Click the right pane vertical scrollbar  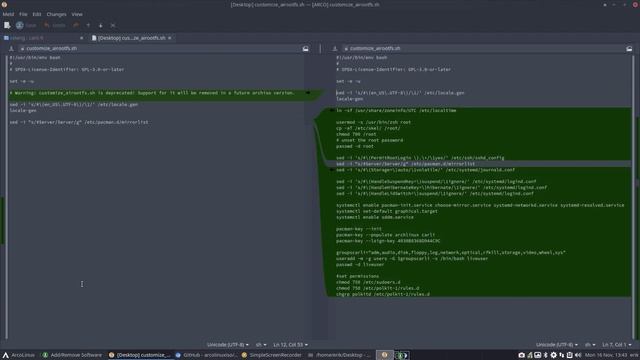tap(633, 198)
